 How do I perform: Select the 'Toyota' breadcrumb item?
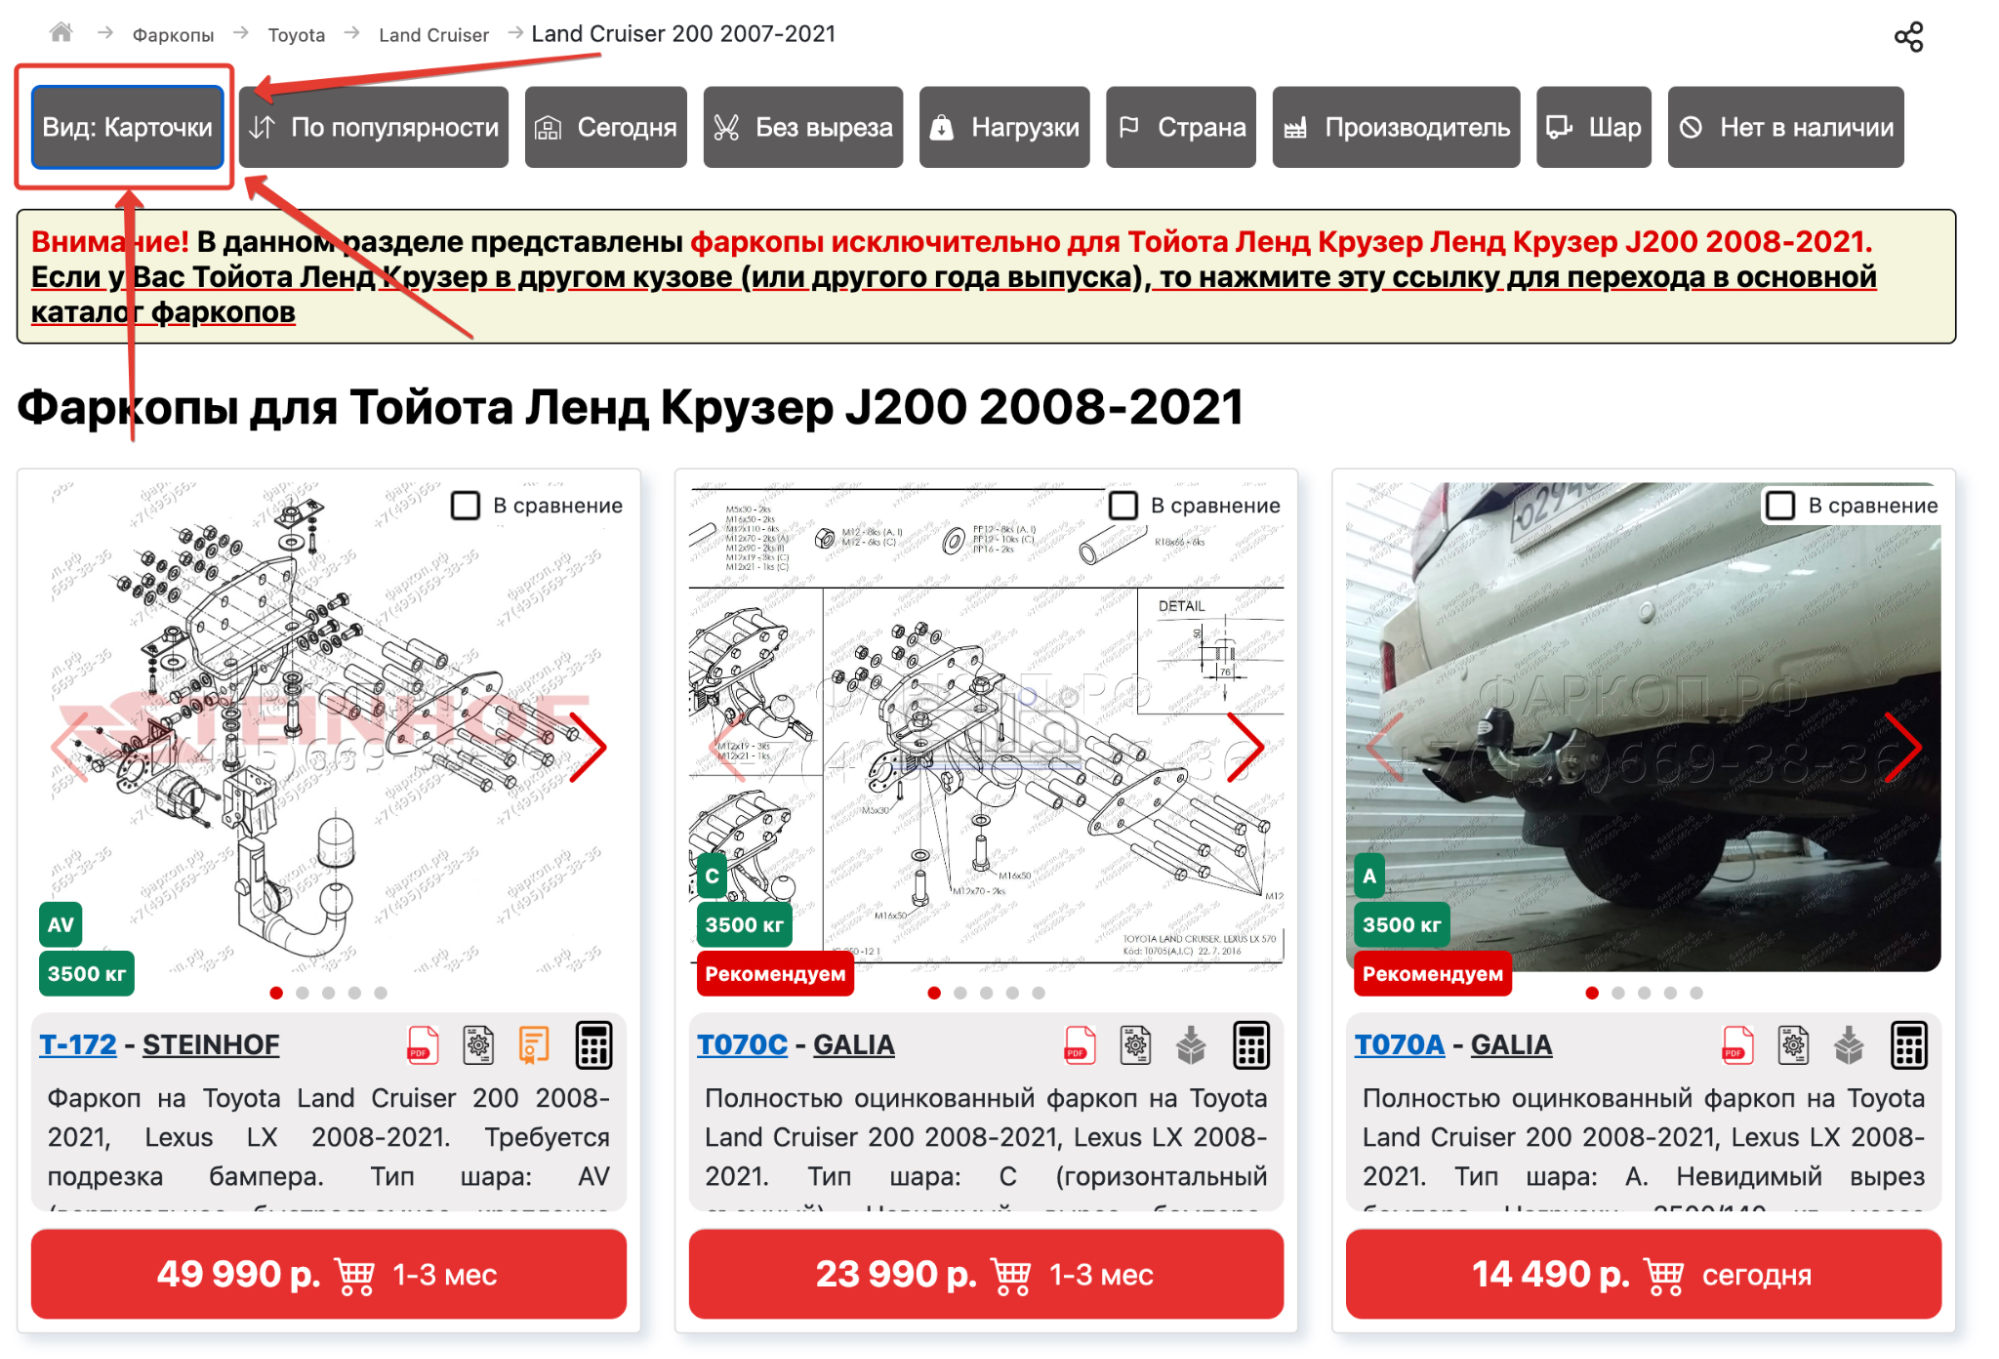click(x=296, y=35)
